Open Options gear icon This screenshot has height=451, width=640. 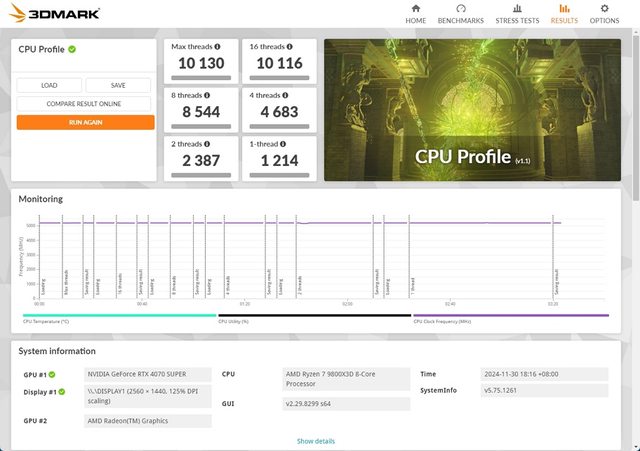point(604,9)
